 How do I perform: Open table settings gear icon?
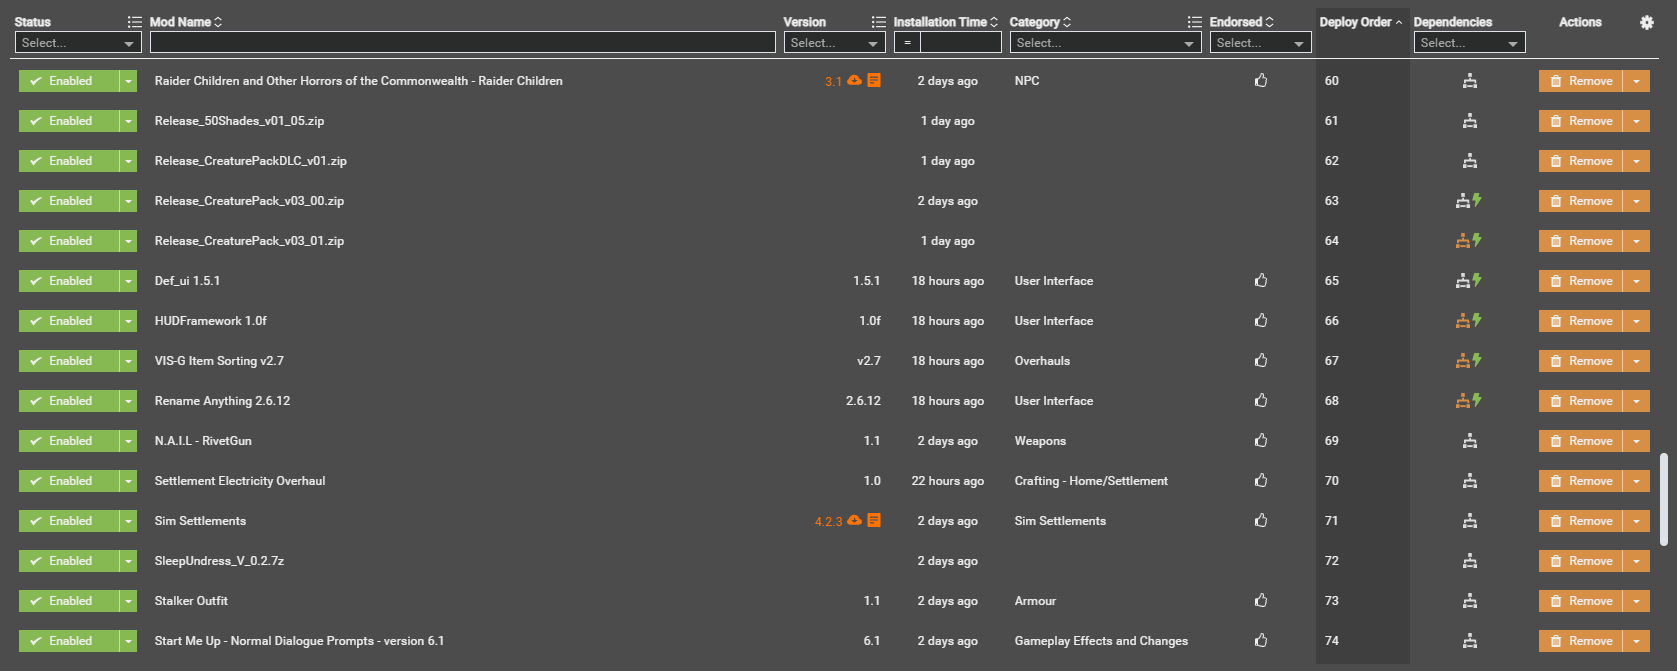pos(1646,22)
